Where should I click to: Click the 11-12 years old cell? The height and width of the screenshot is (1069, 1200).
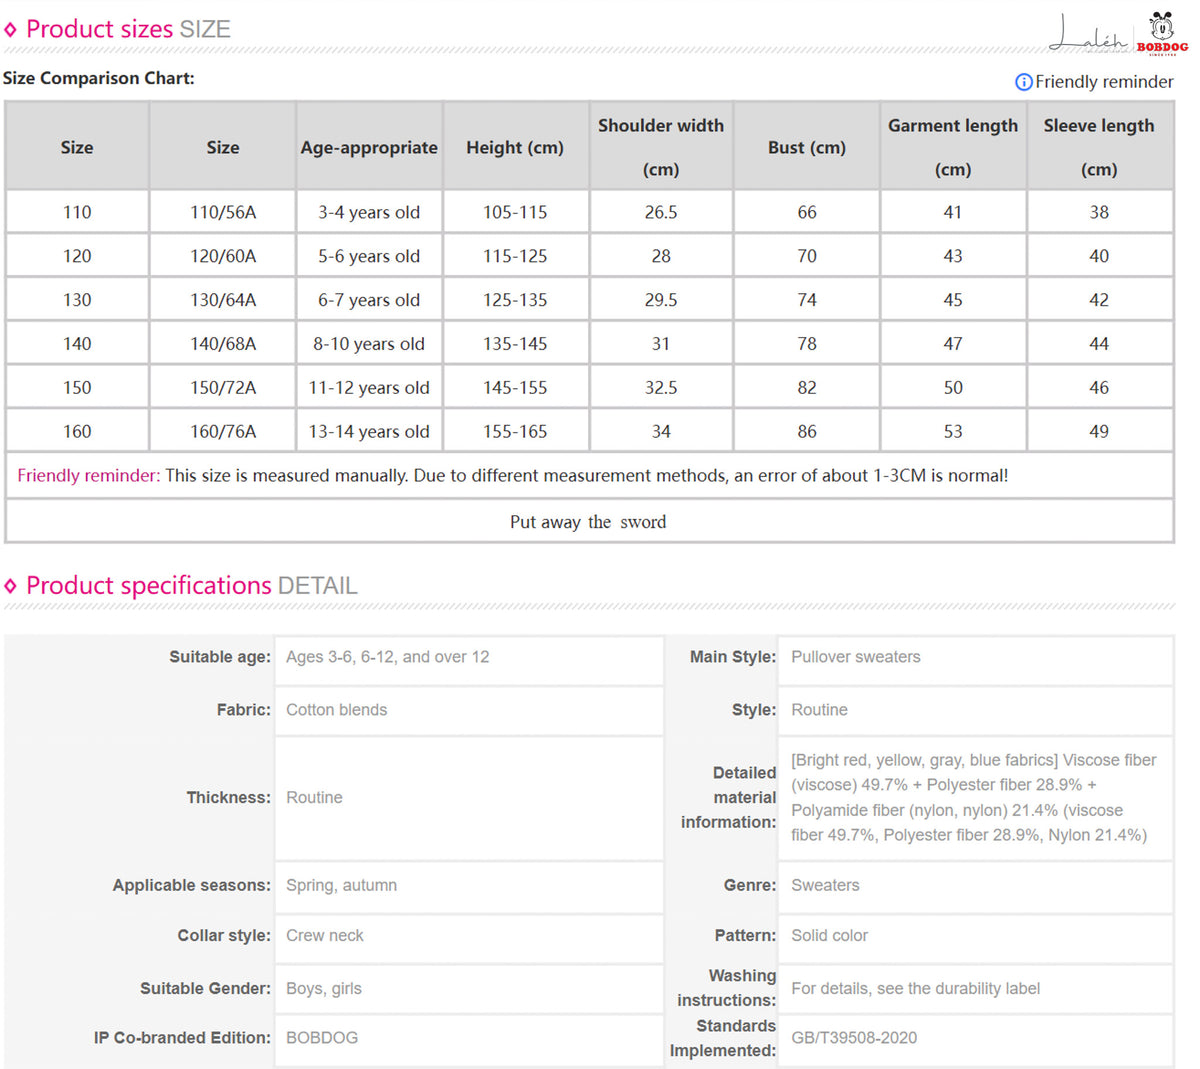coord(369,388)
